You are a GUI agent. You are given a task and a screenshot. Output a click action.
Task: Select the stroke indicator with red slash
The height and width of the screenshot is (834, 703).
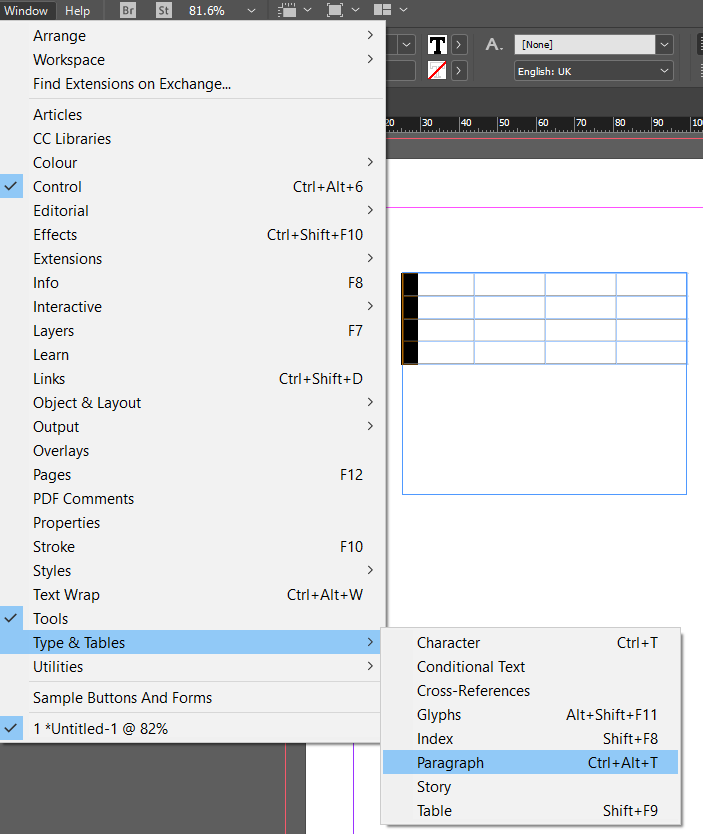pos(437,70)
